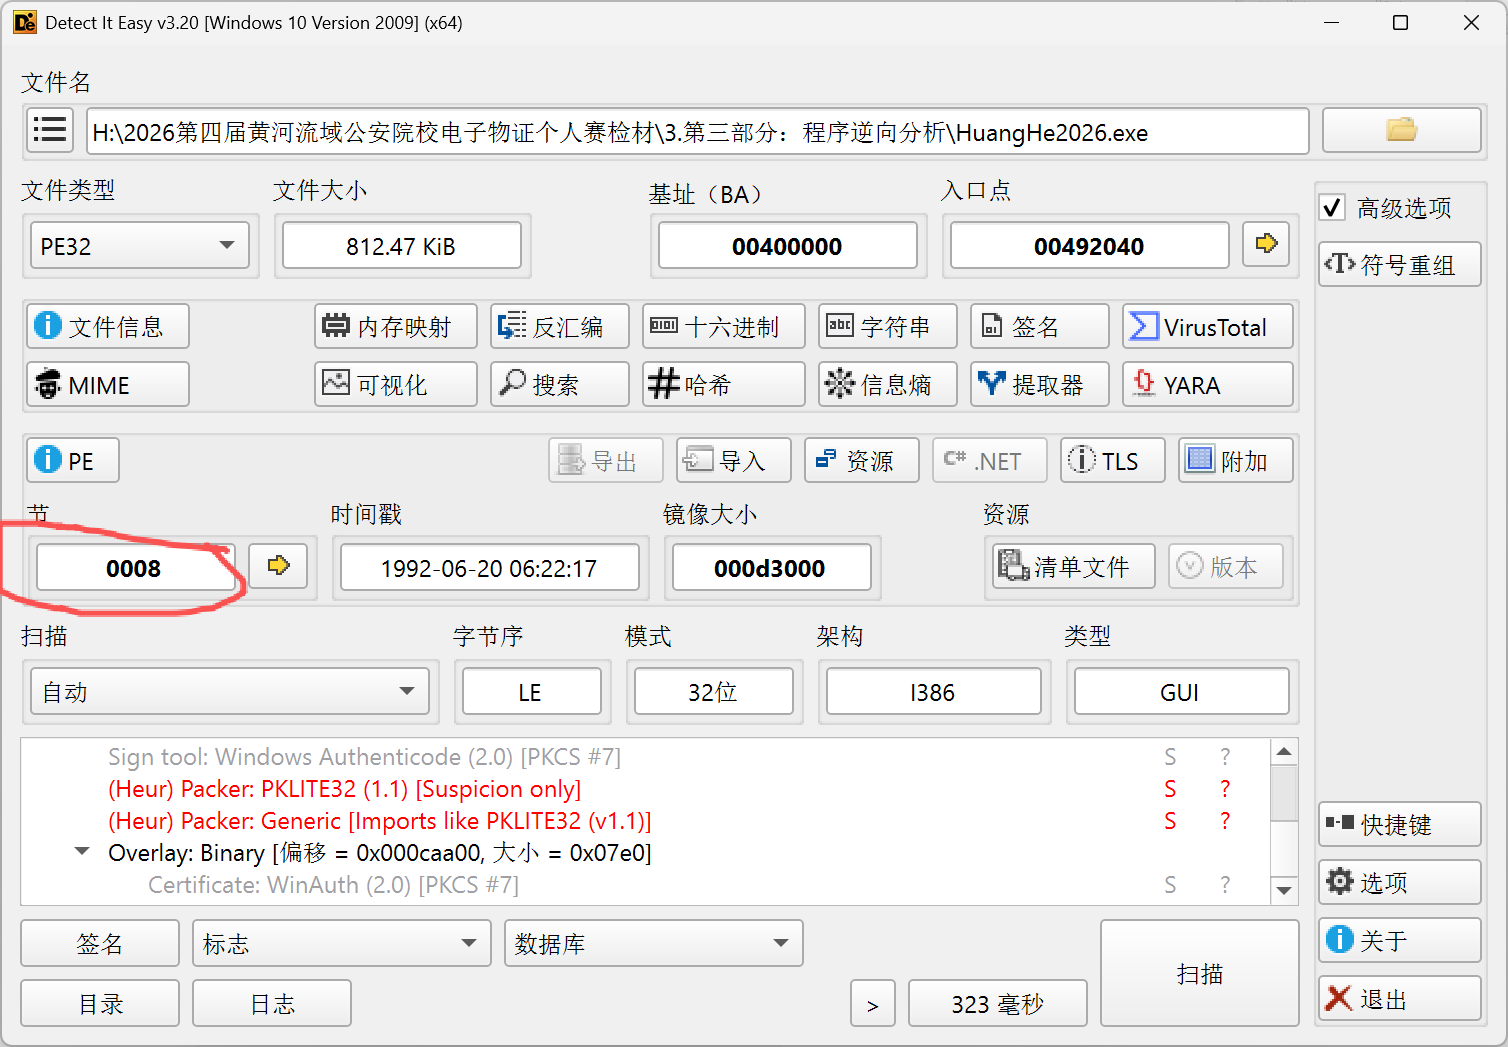Image resolution: width=1508 pixels, height=1047 pixels.
Task: Open VirusTotal lookup
Action: 1208,326
